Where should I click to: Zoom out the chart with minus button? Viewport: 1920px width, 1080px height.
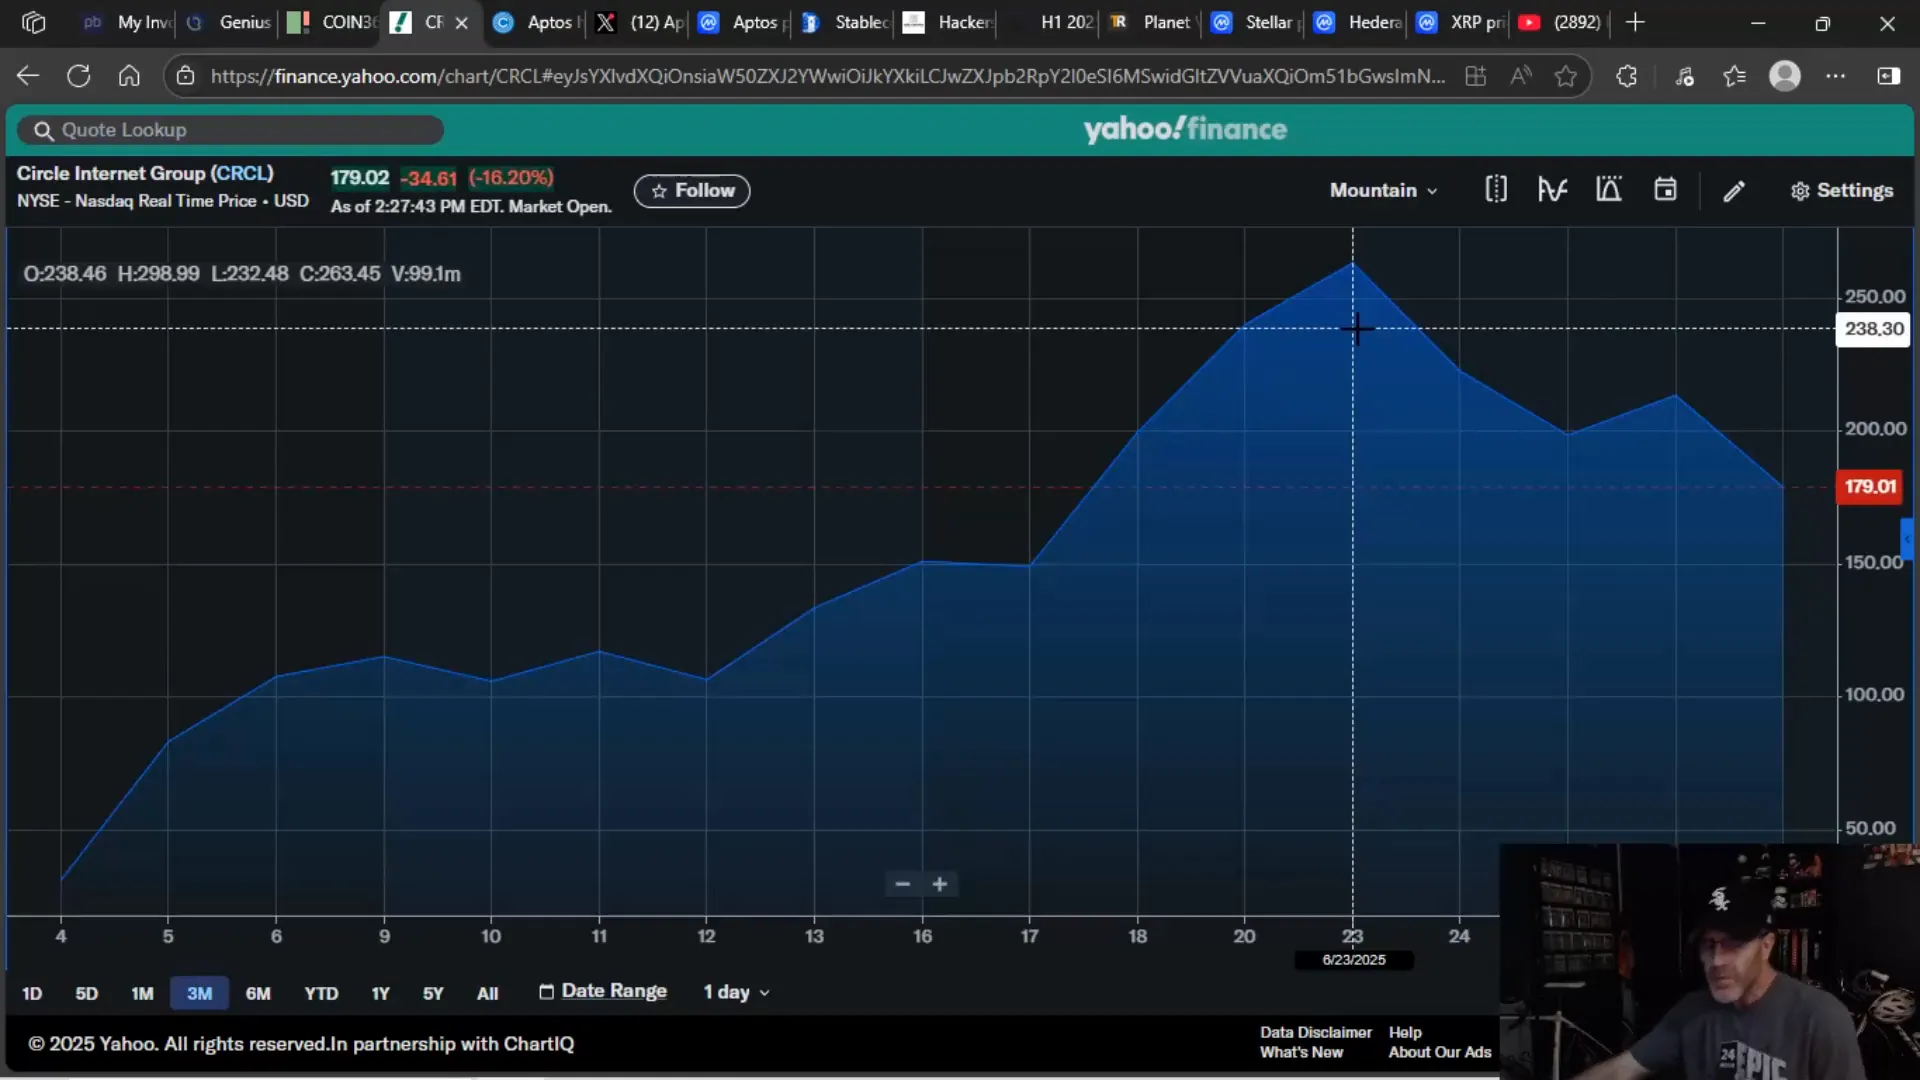tap(903, 884)
